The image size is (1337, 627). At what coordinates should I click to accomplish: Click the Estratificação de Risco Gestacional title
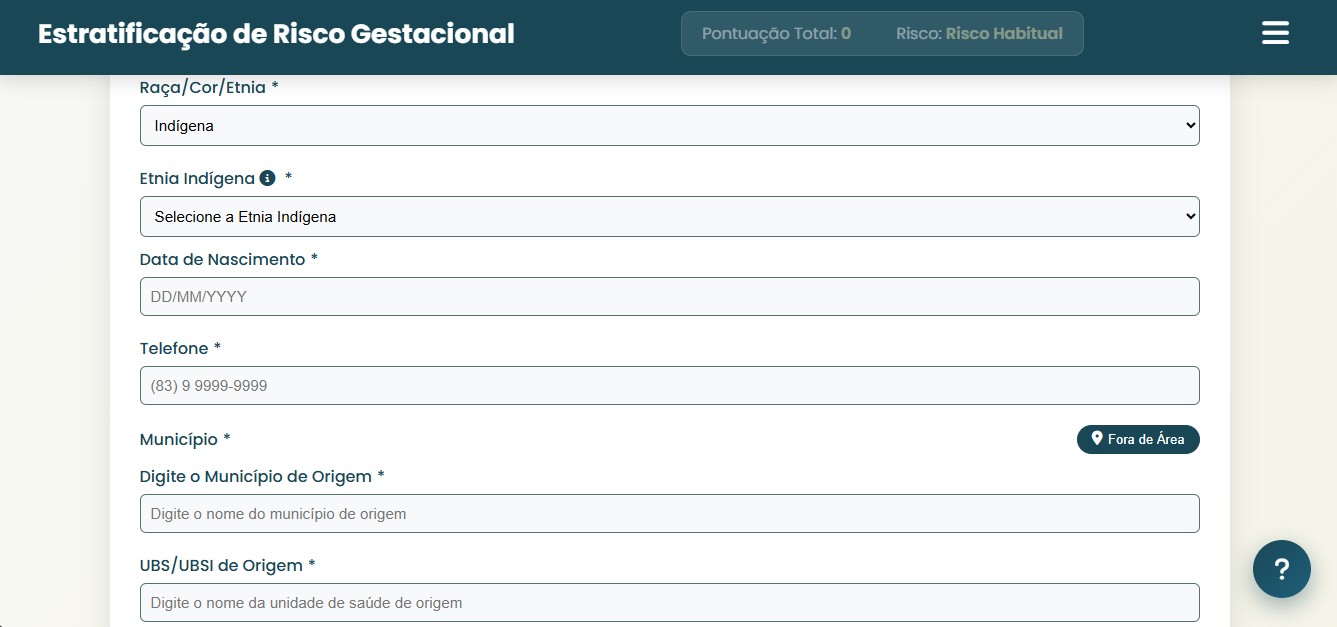[x=276, y=34]
